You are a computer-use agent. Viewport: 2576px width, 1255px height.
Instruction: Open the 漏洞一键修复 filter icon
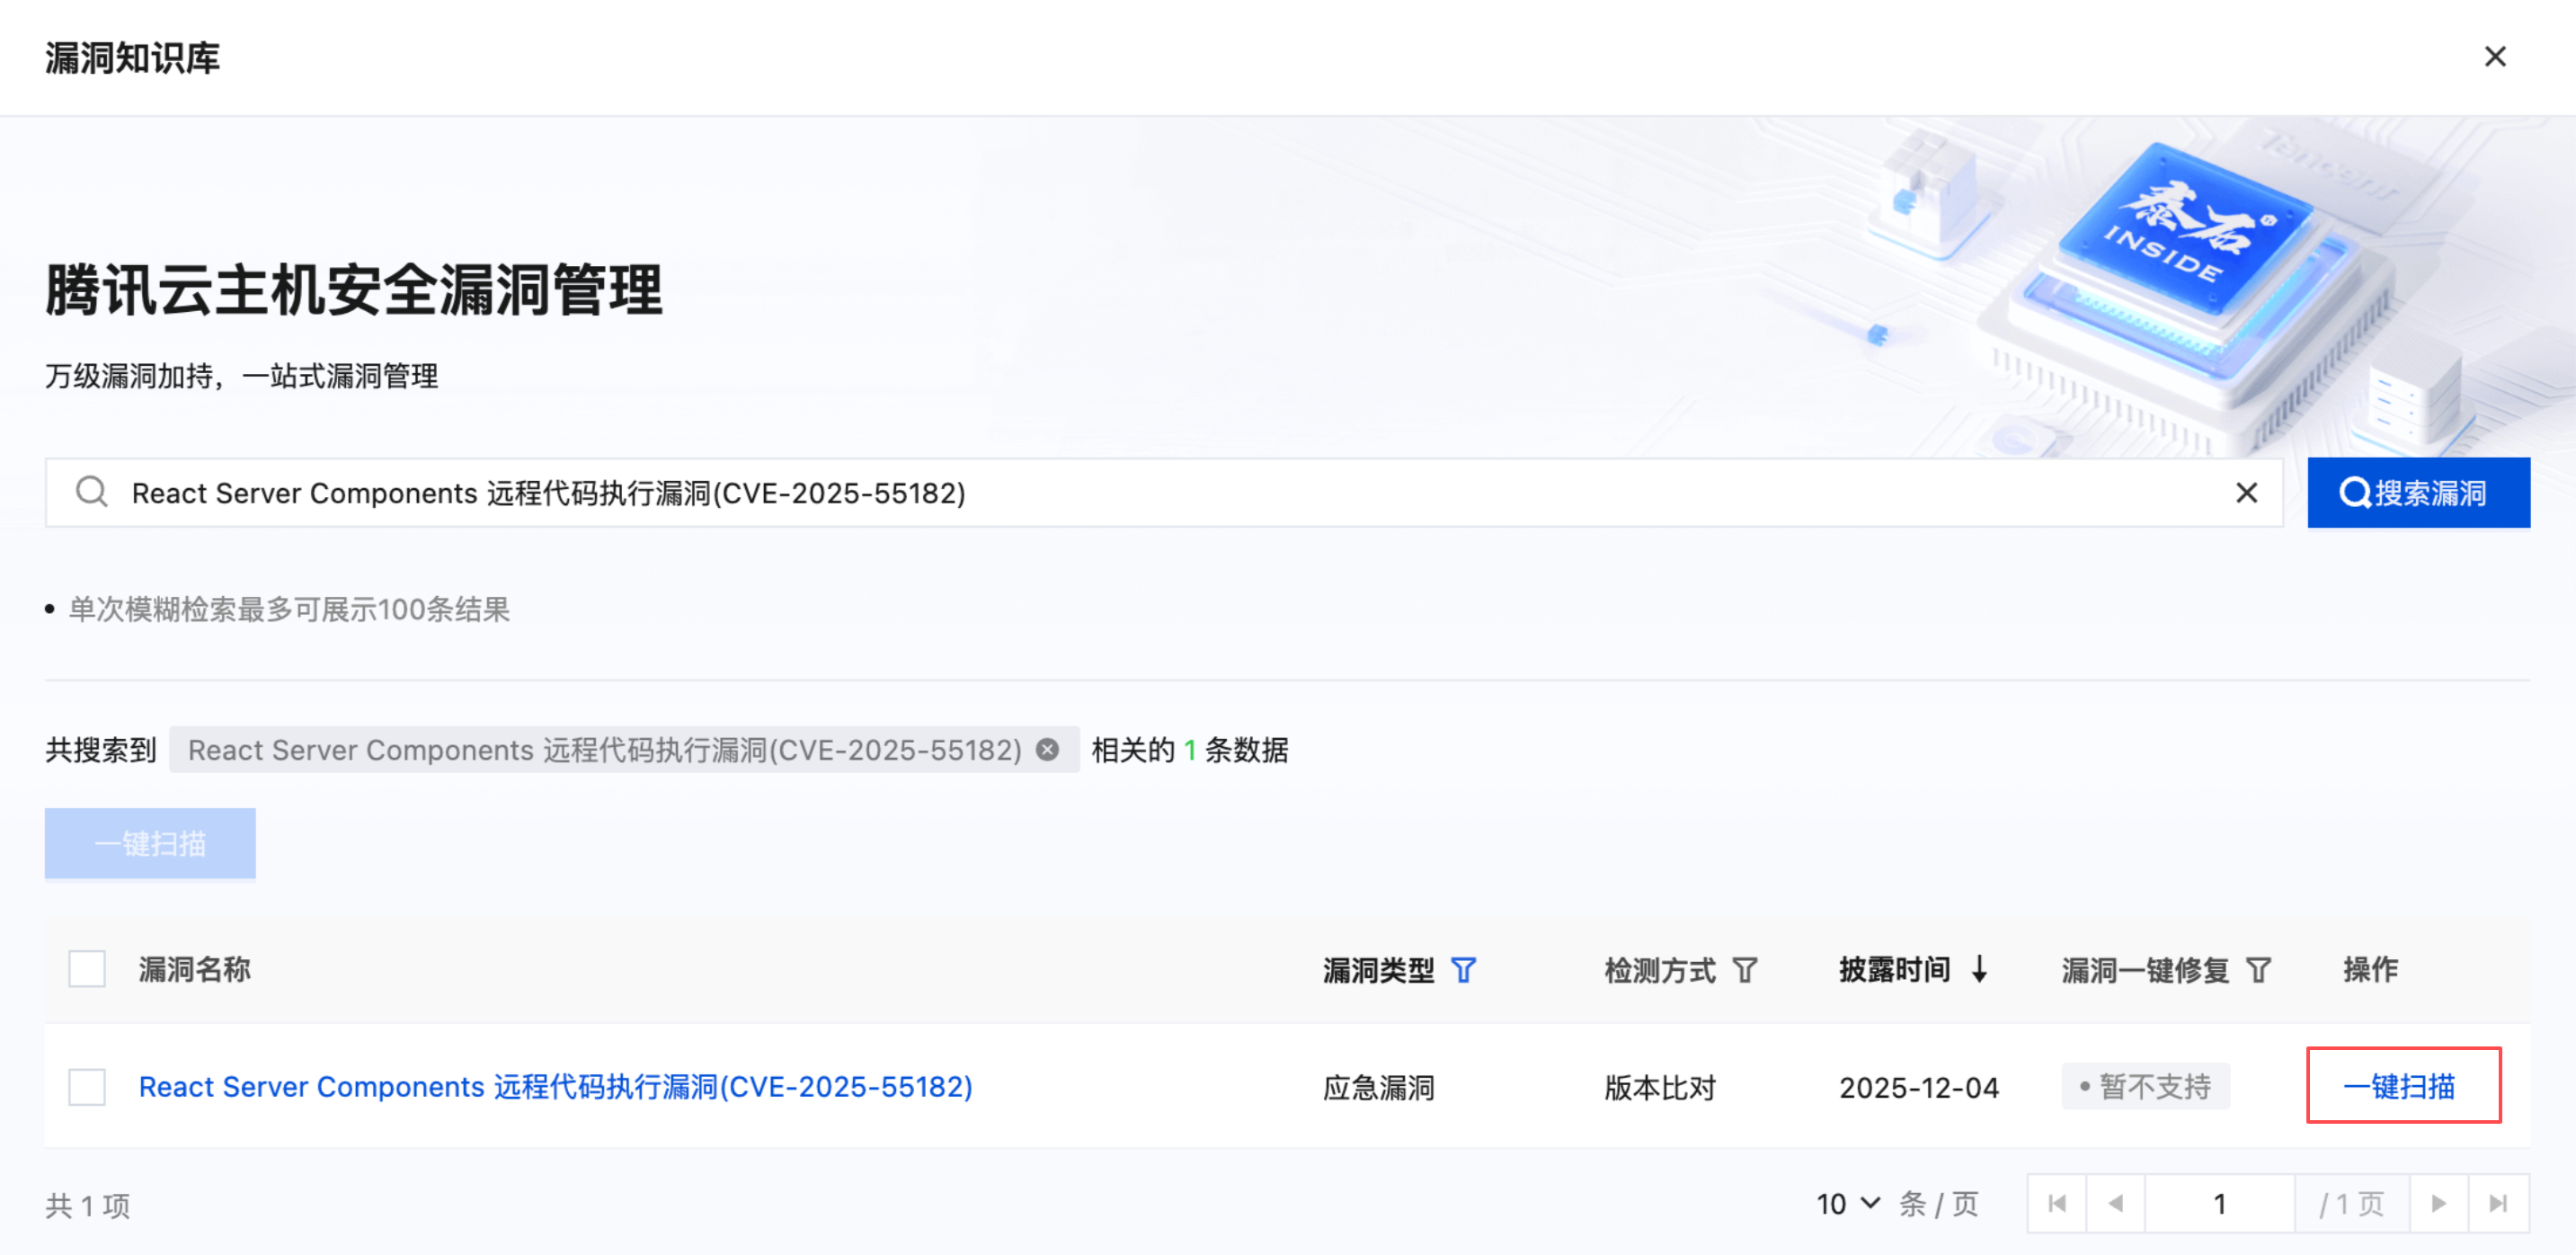[2258, 970]
